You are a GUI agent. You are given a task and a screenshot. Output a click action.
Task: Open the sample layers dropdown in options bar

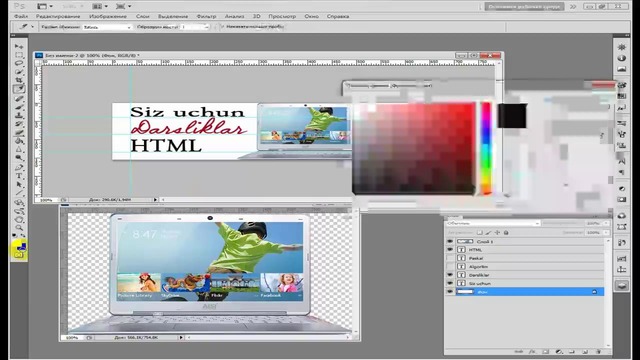pyautogui.click(x=195, y=27)
